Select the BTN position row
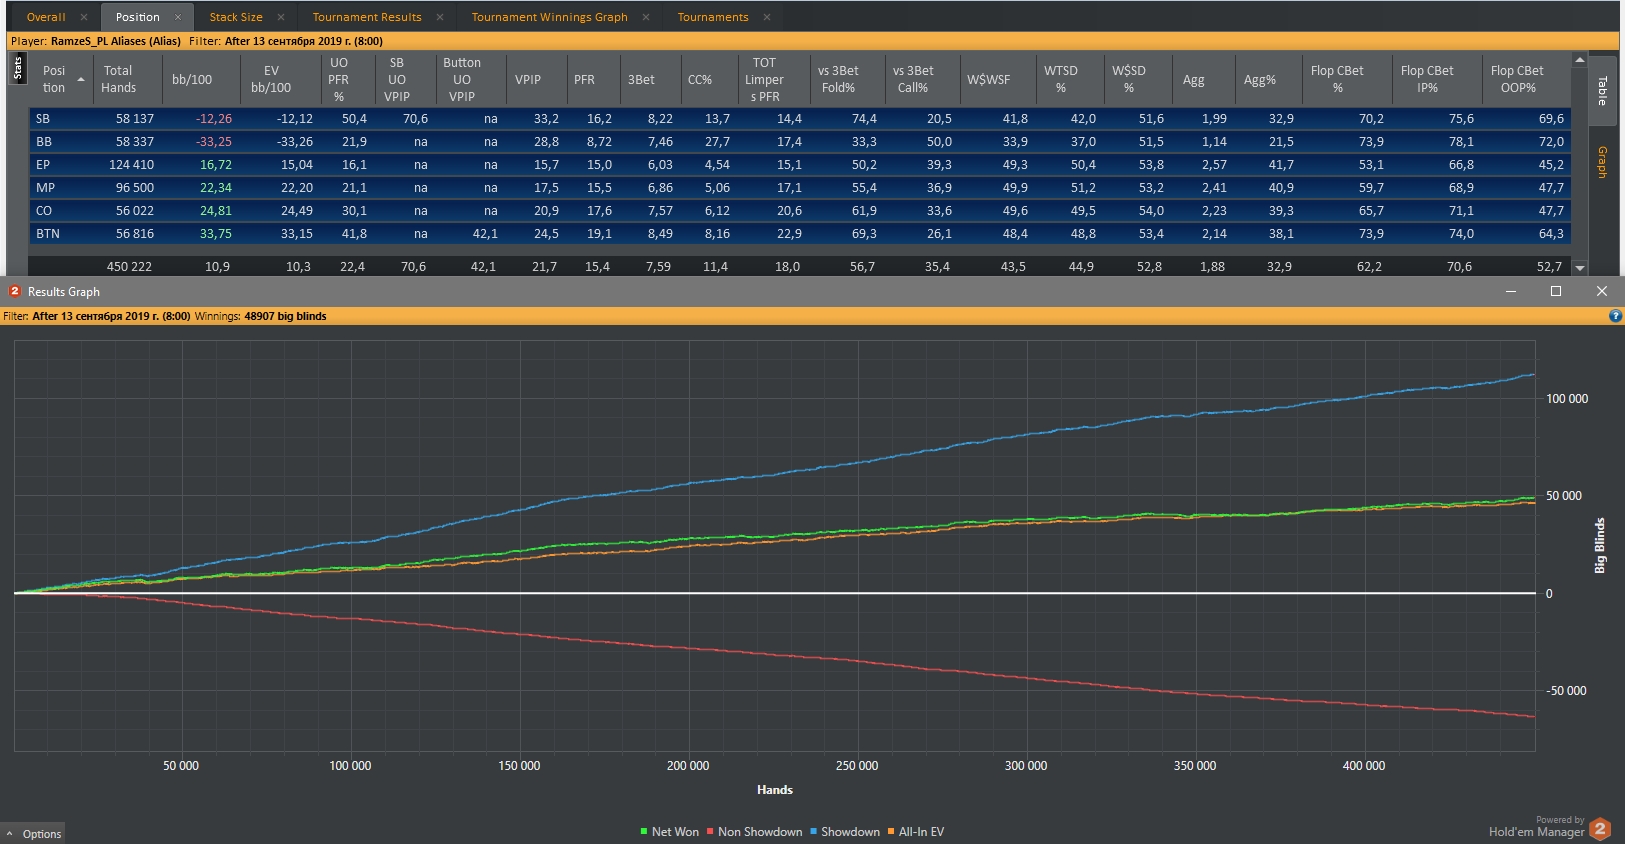The width and height of the screenshot is (1625, 844). (799, 233)
